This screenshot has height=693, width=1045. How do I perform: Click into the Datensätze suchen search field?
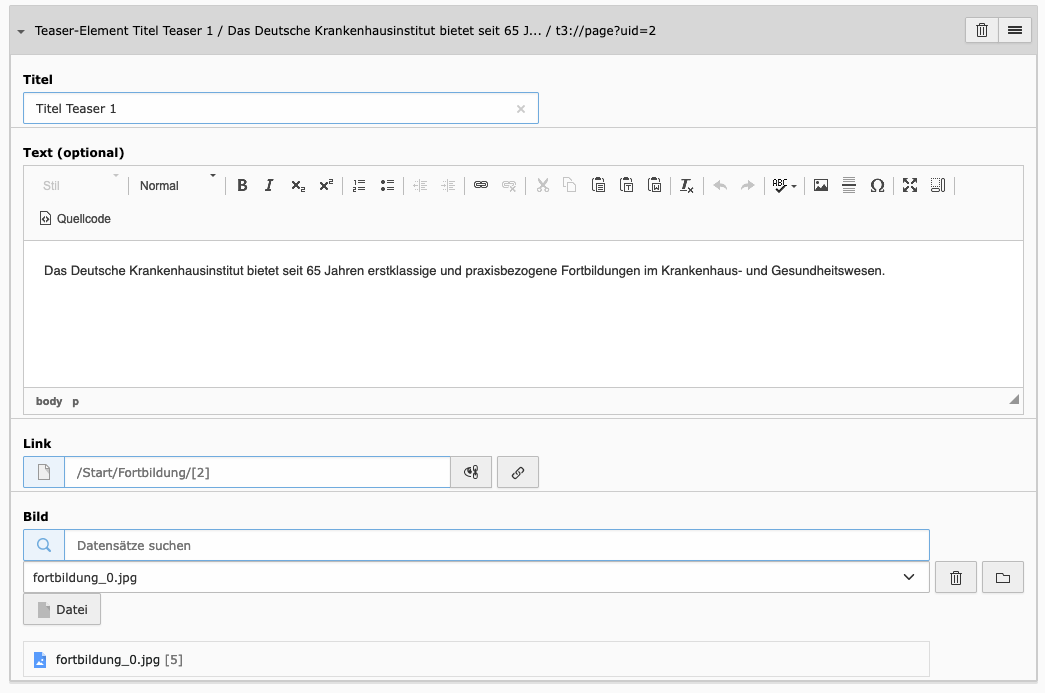(496, 545)
